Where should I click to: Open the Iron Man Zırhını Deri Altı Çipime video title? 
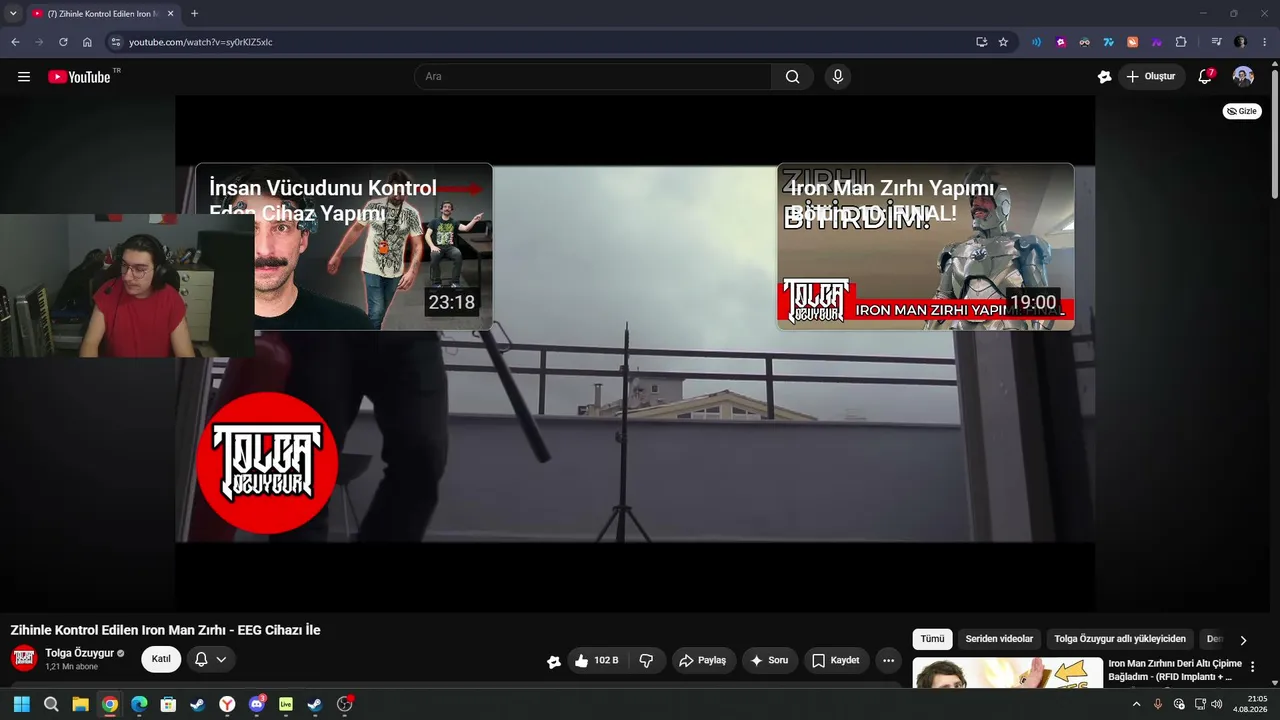(x=1175, y=670)
